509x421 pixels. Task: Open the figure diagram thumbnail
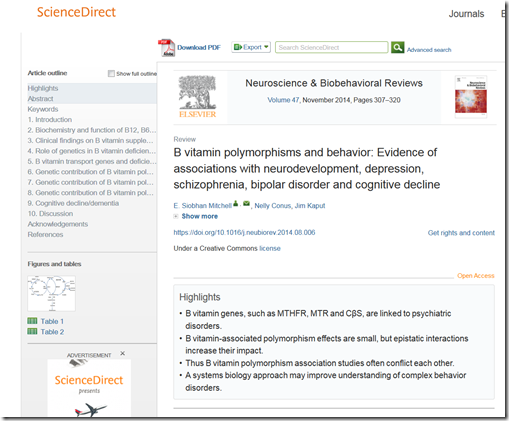[x=51, y=293]
